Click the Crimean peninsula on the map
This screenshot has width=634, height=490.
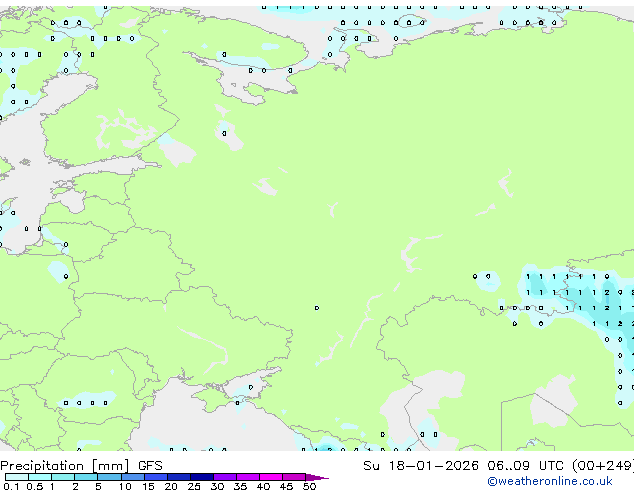pyautogui.click(x=240, y=390)
